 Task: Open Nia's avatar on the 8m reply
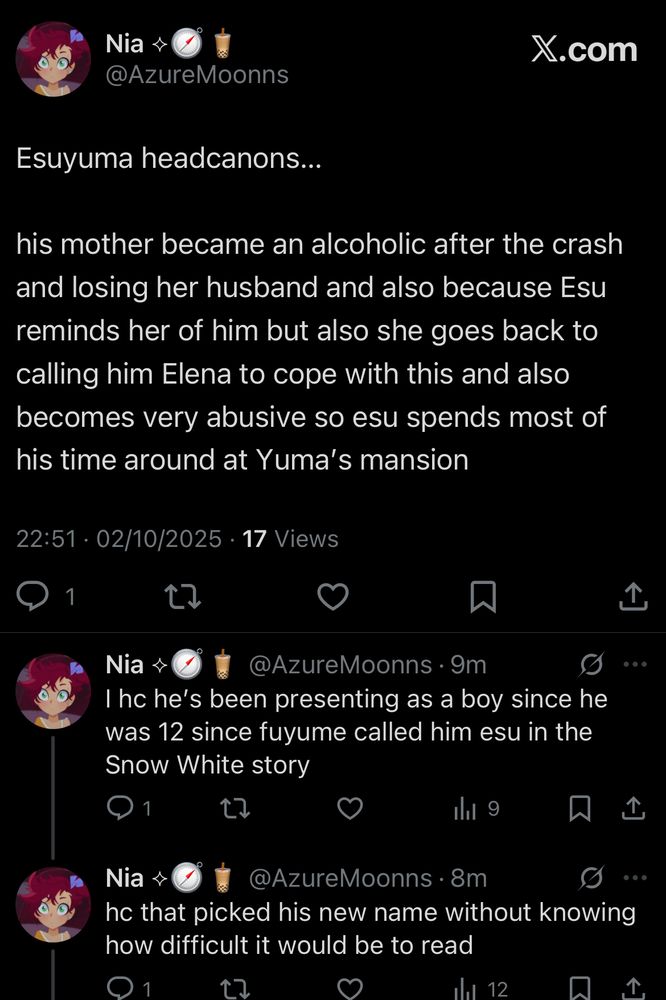click(54, 904)
